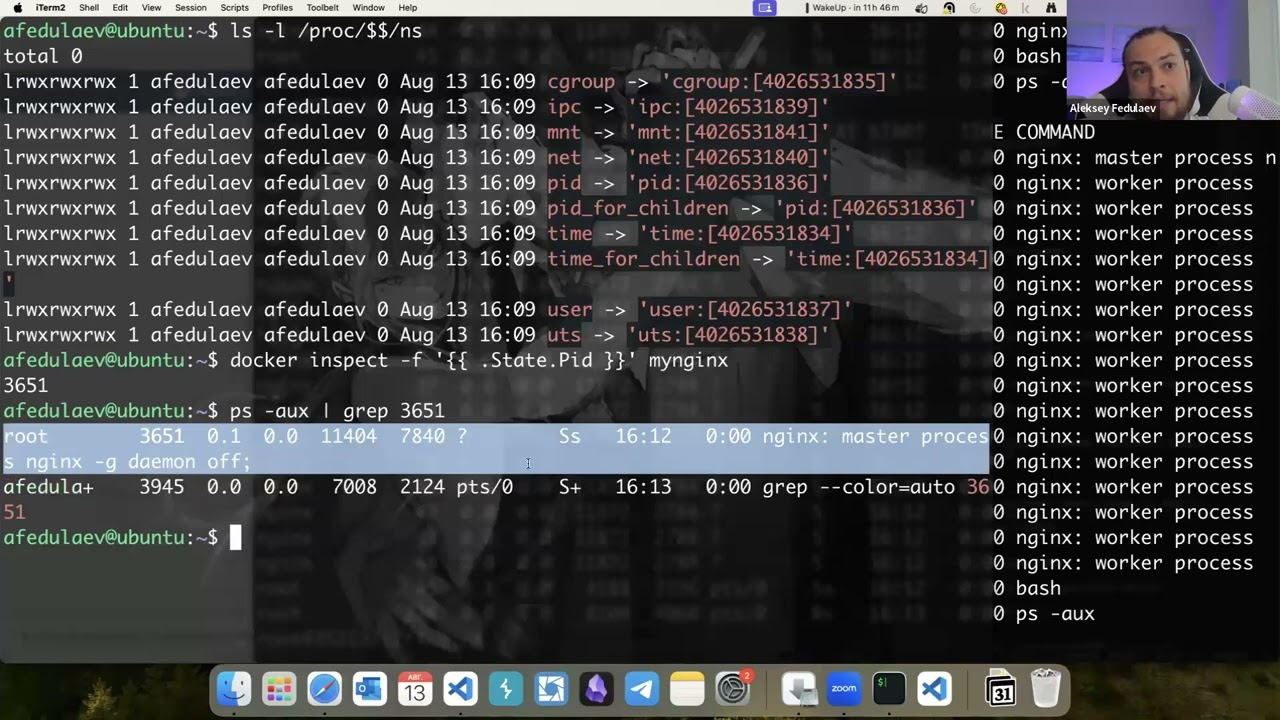Screen dimensions: 1280x720
Task: Click the 'pid_for_children' namespace name
Action: [638, 208]
